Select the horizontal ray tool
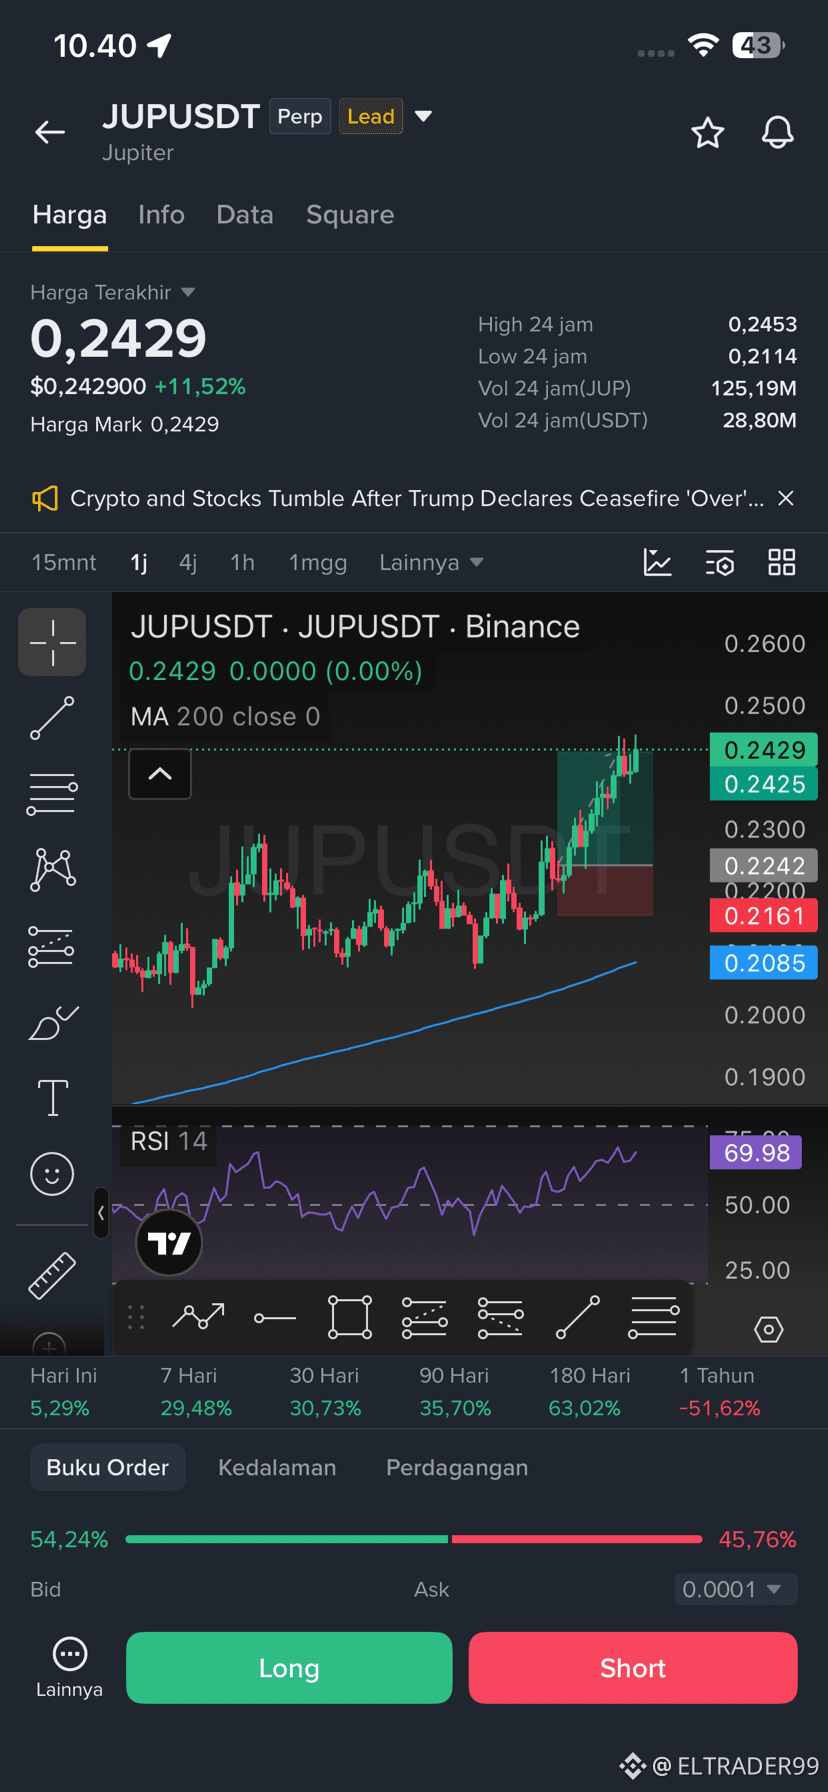 tap(275, 1318)
